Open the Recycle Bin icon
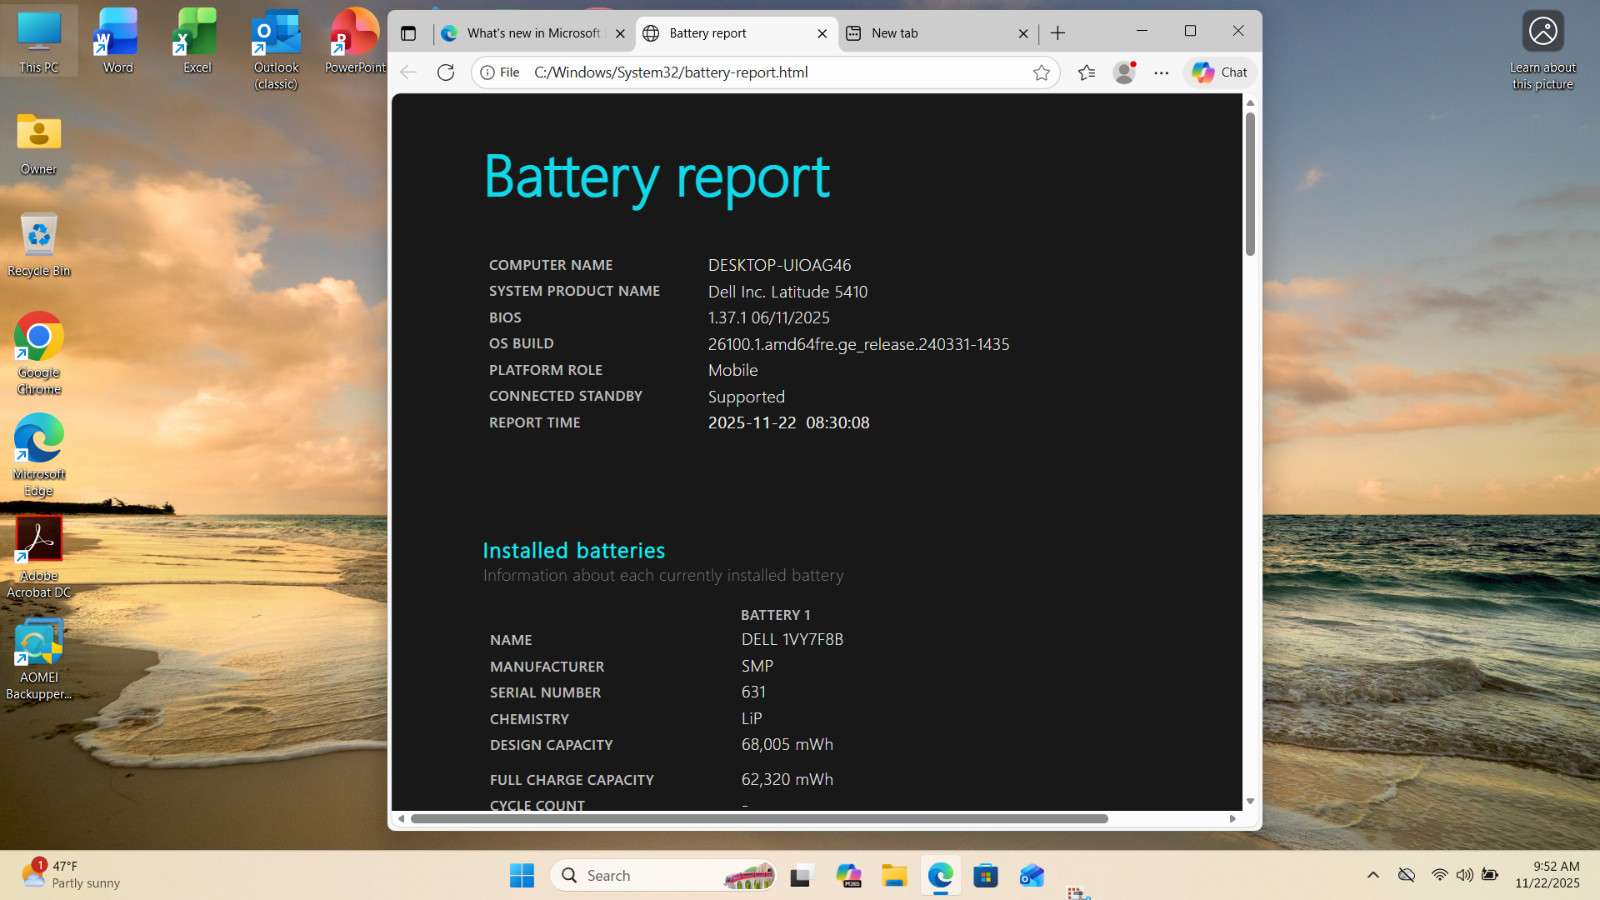 click(39, 245)
